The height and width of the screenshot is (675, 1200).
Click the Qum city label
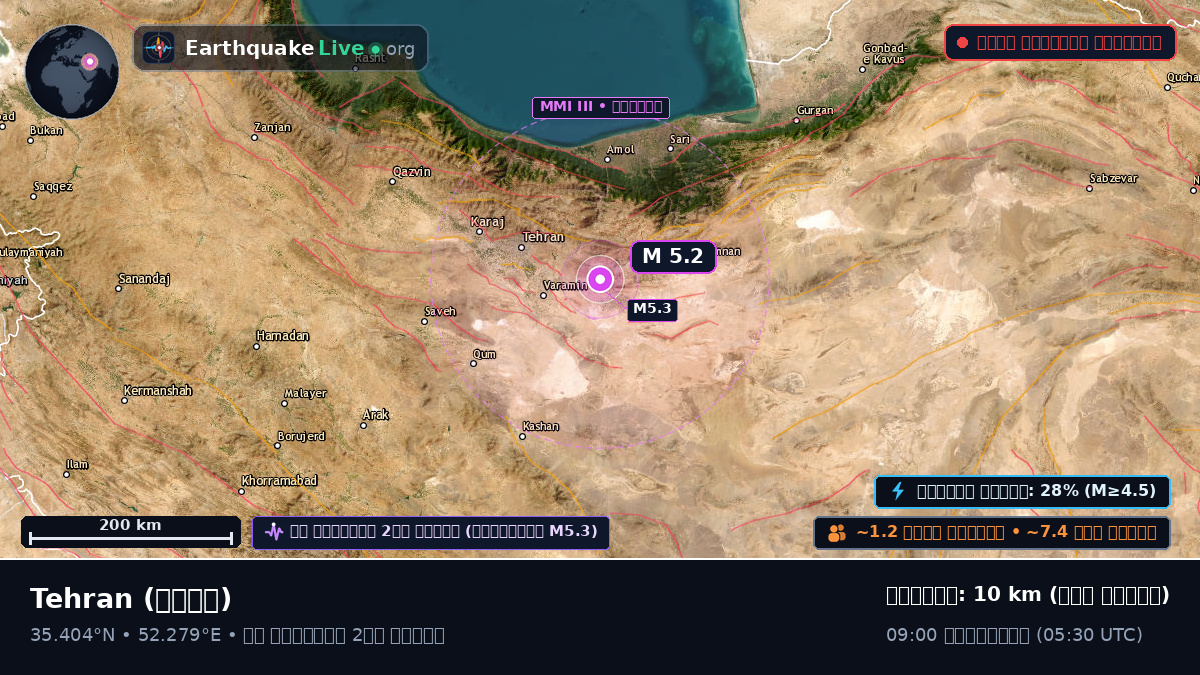pyautogui.click(x=484, y=354)
